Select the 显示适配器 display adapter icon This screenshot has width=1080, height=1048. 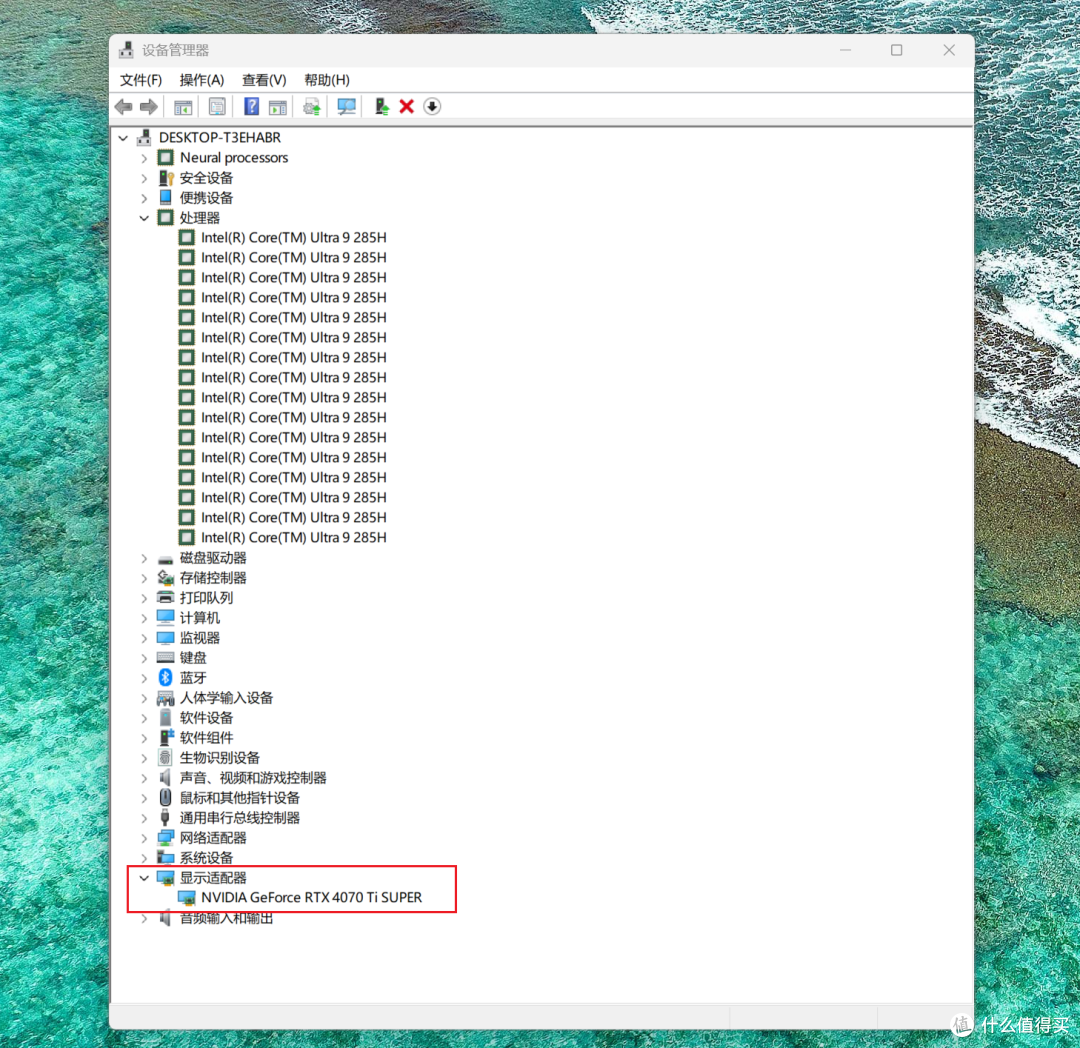tap(165, 878)
